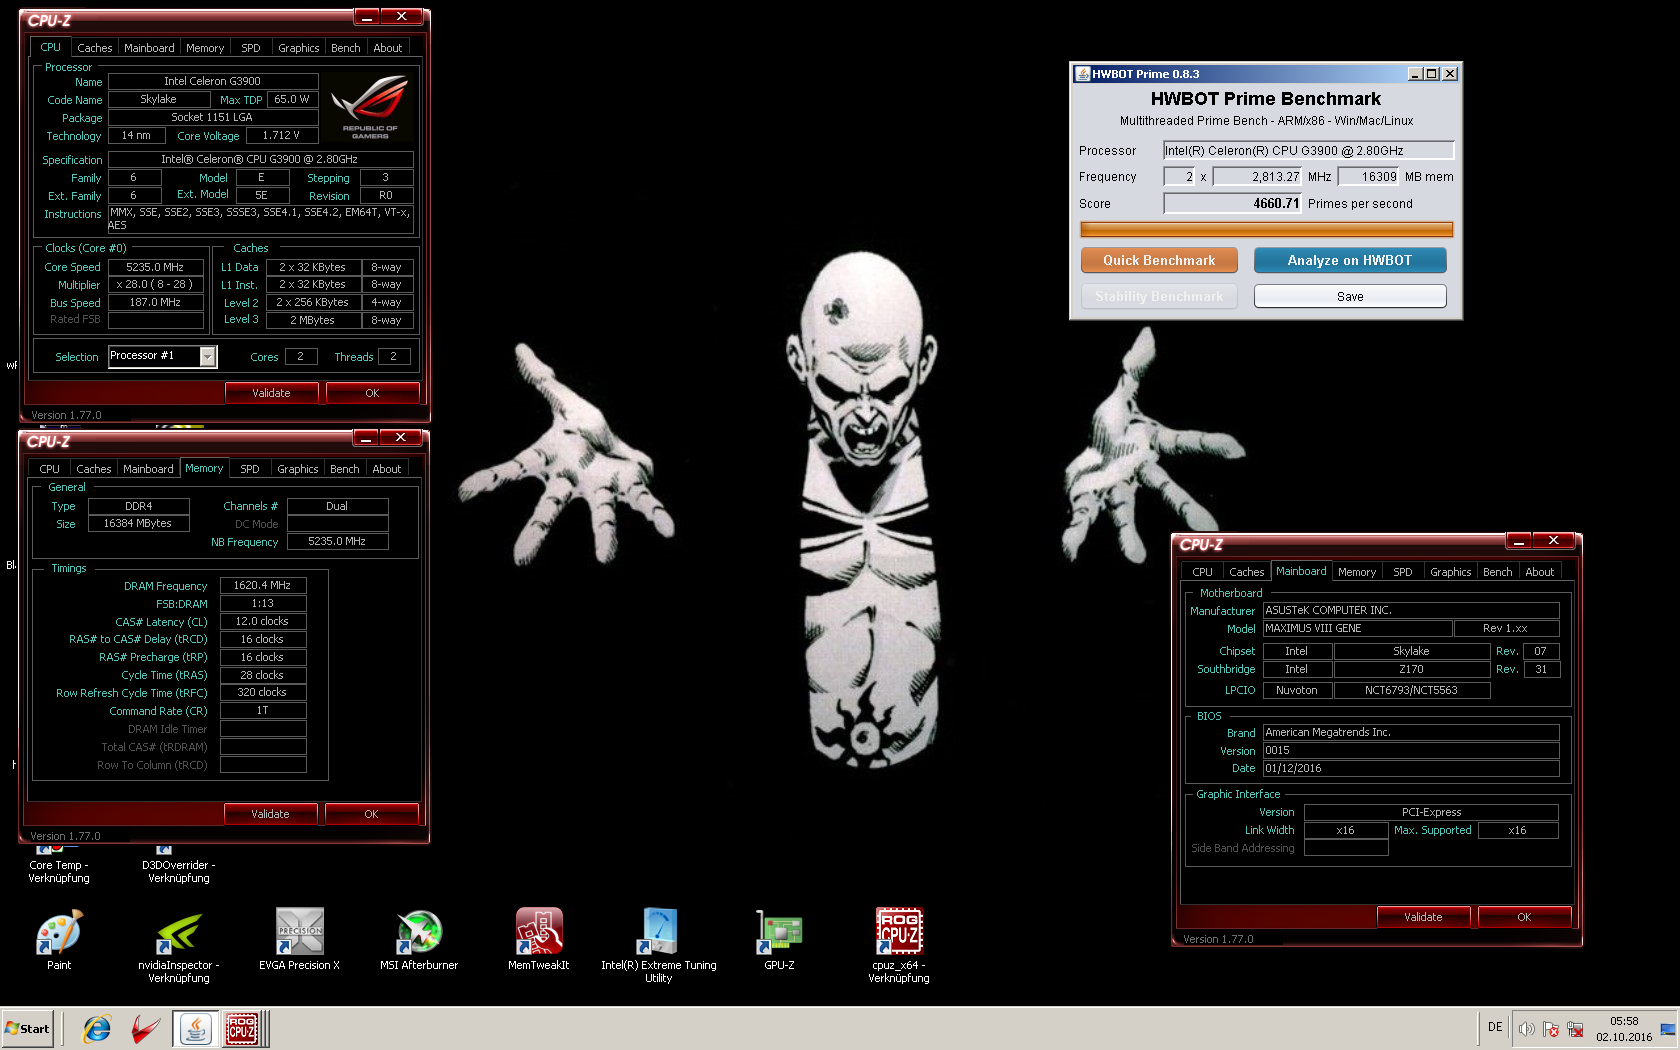Click the Core Voltage value 1.712 V
This screenshot has width=1680, height=1050.
tap(281, 135)
